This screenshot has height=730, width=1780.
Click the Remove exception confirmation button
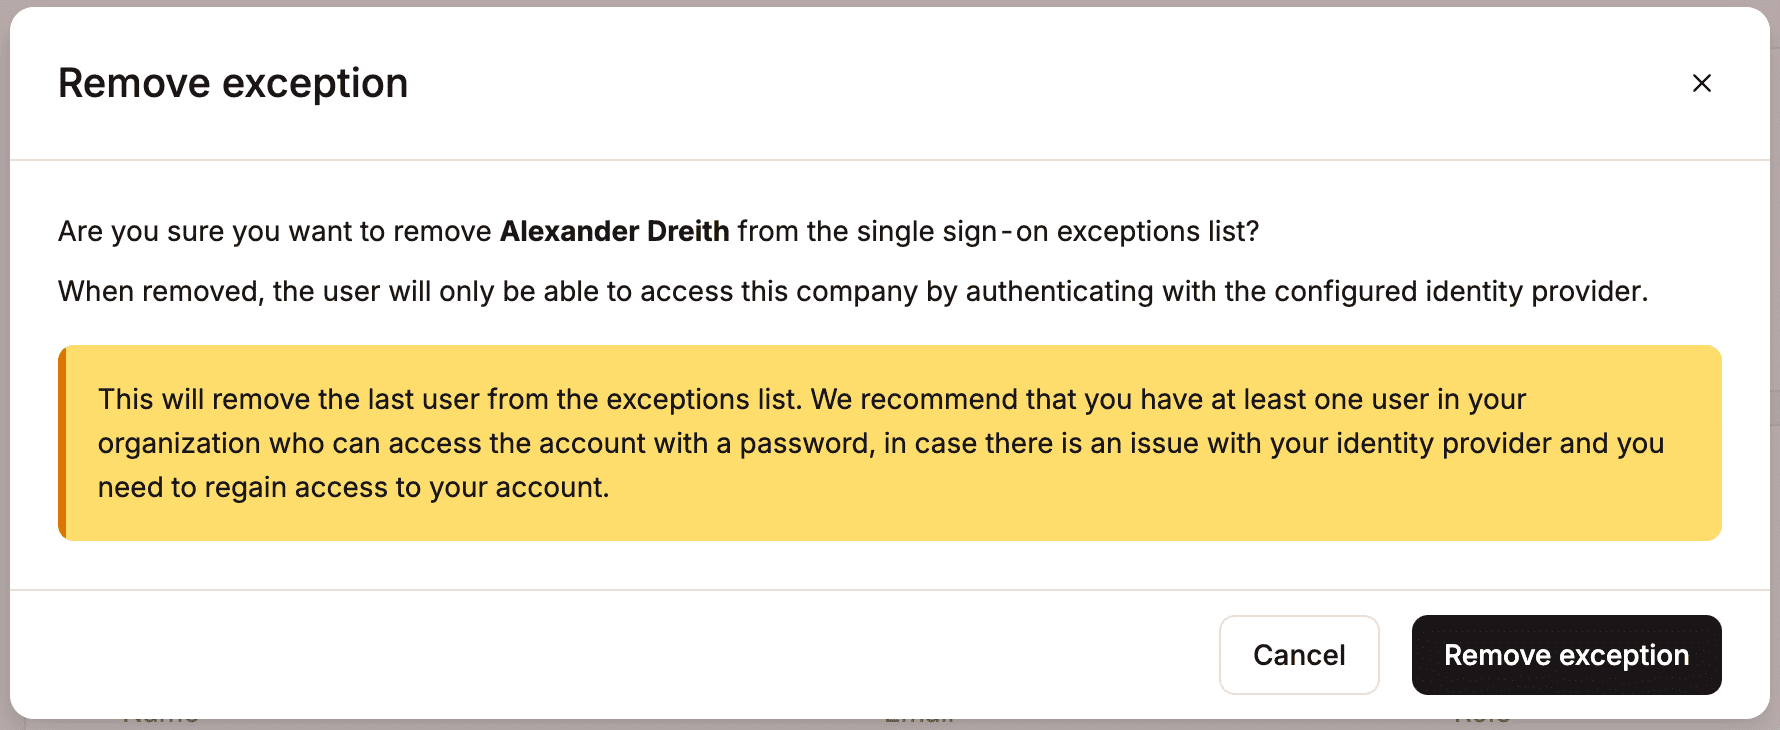click(1566, 655)
